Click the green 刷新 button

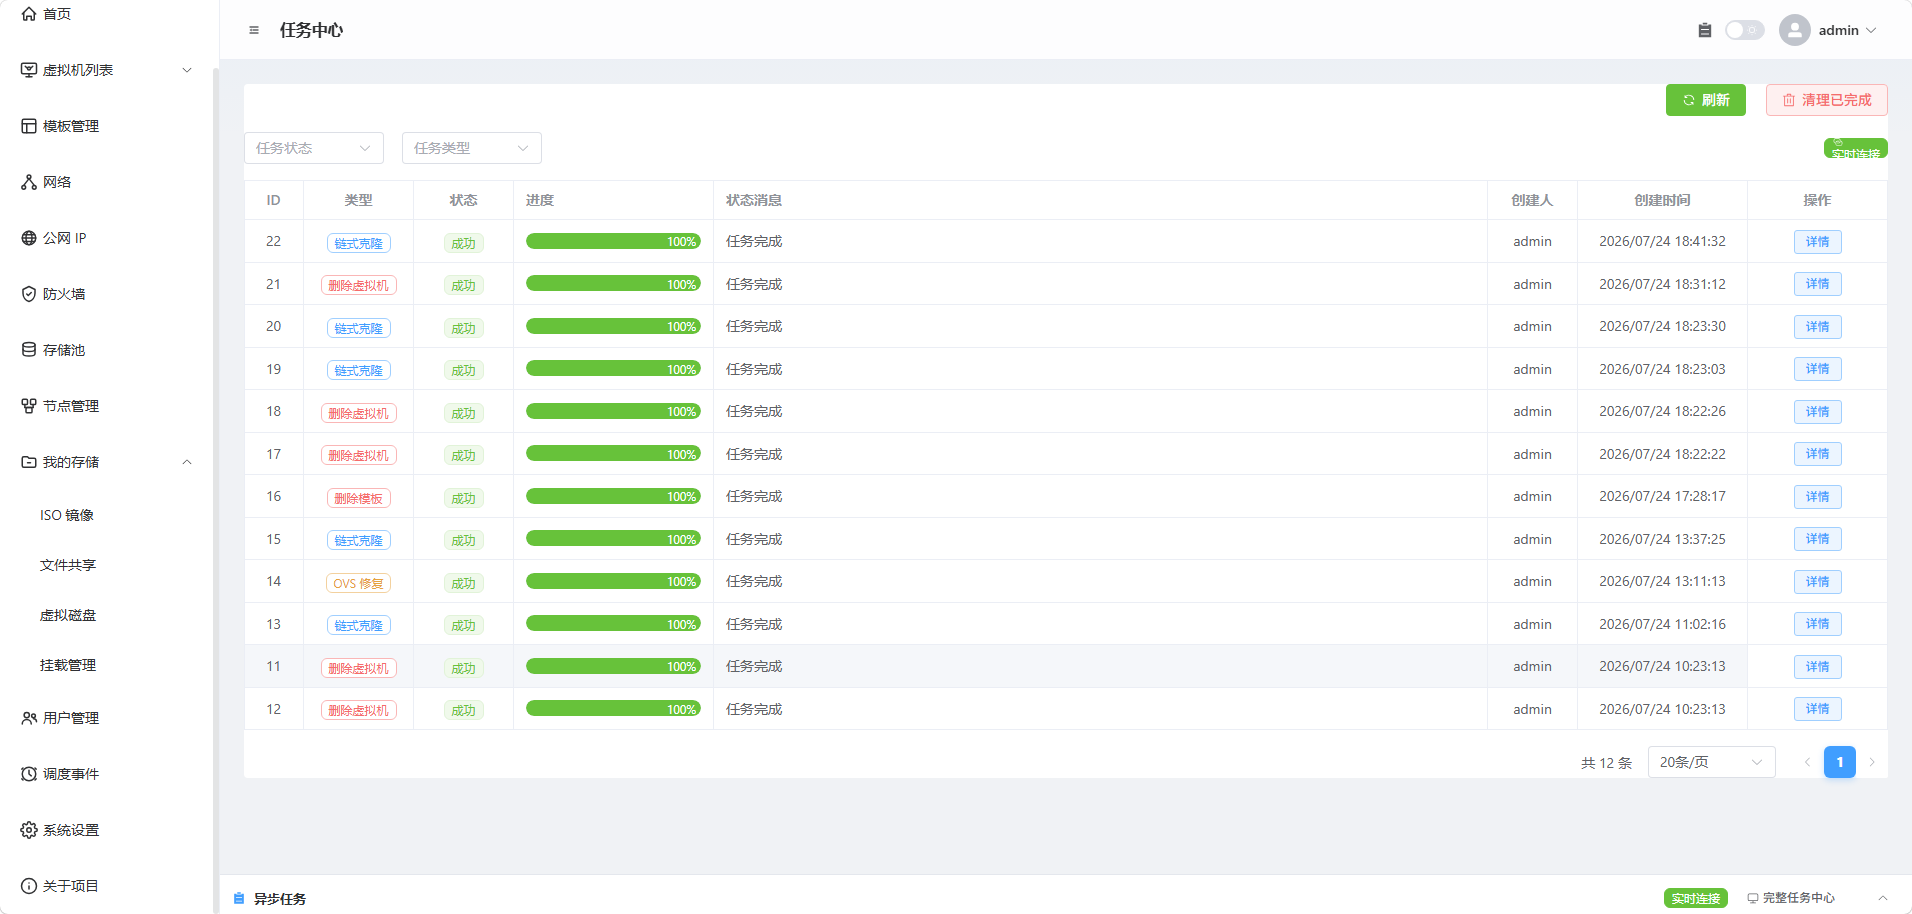coord(1706,100)
